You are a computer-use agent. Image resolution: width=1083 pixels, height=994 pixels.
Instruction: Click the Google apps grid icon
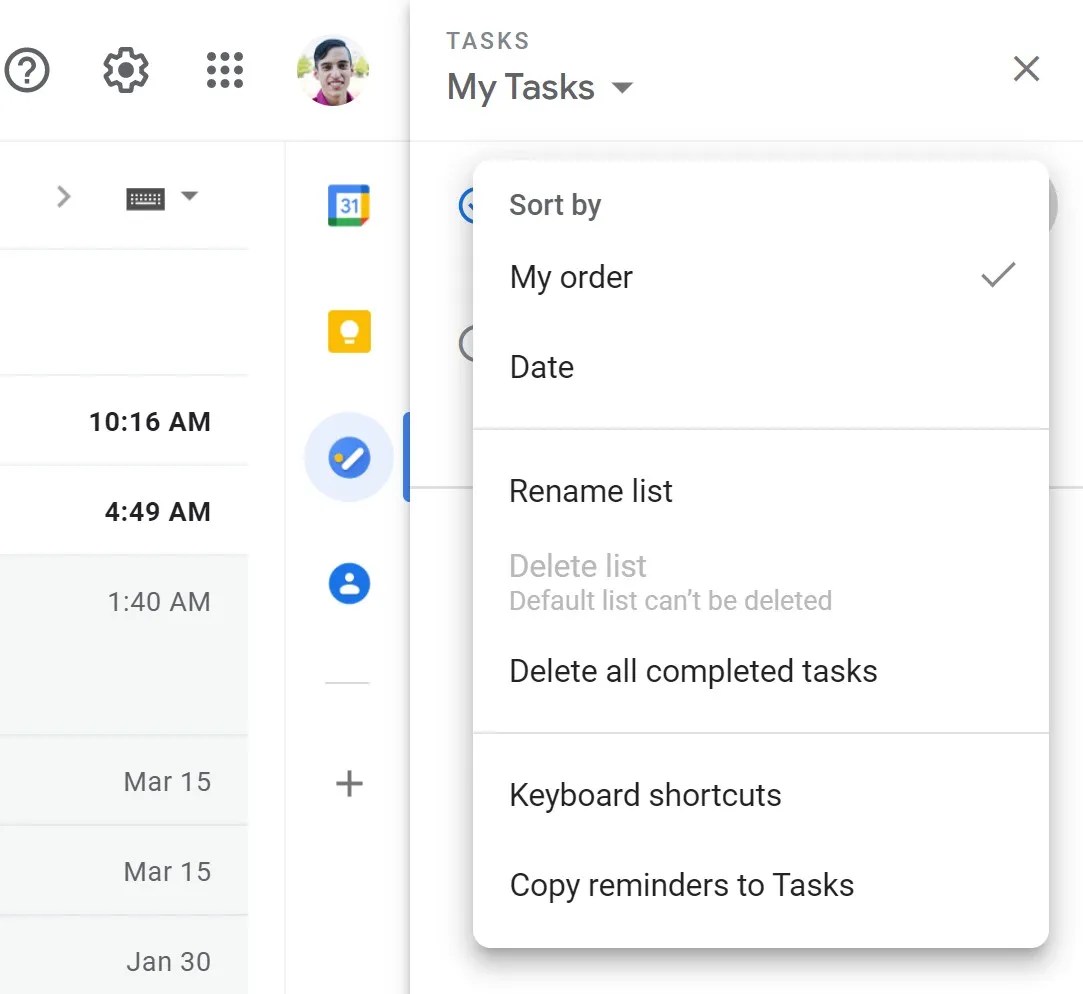[x=224, y=70]
